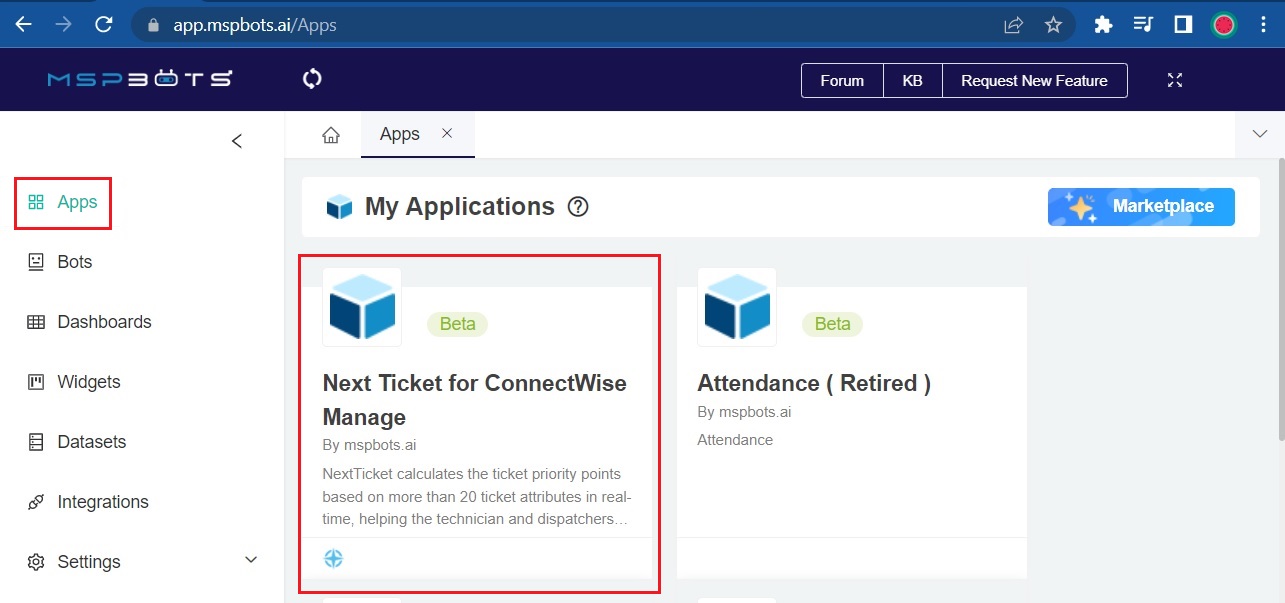The image size is (1285, 603).
Task: Click the fullscreen expand icon in top bar
Action: (x=1174, y=80)
